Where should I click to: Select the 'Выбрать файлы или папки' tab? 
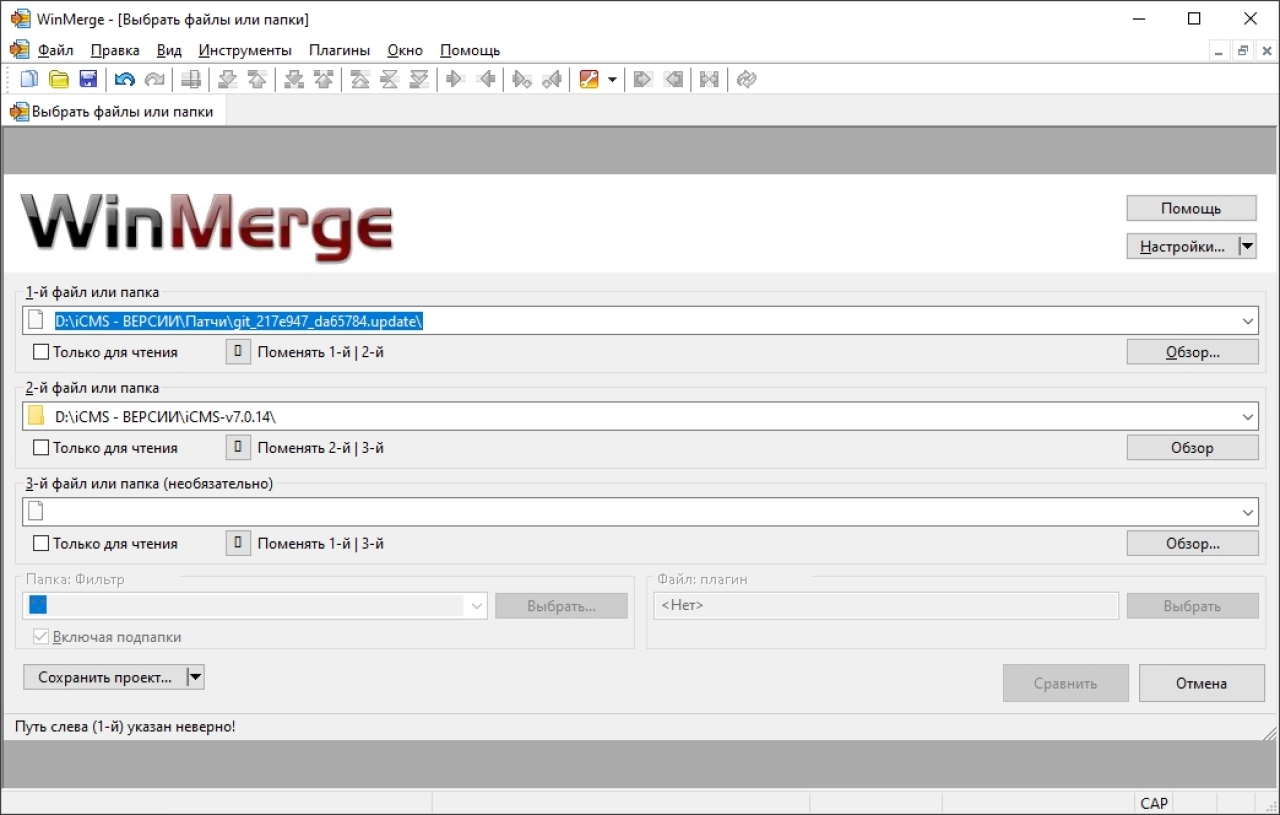(113, 112)
